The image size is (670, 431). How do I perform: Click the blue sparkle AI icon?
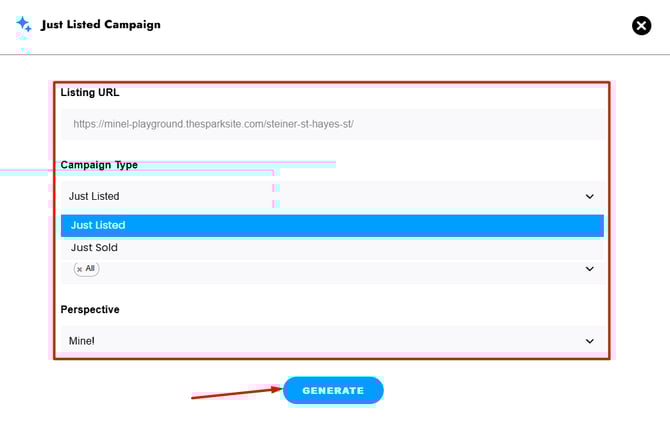click(x=24, y=24)
